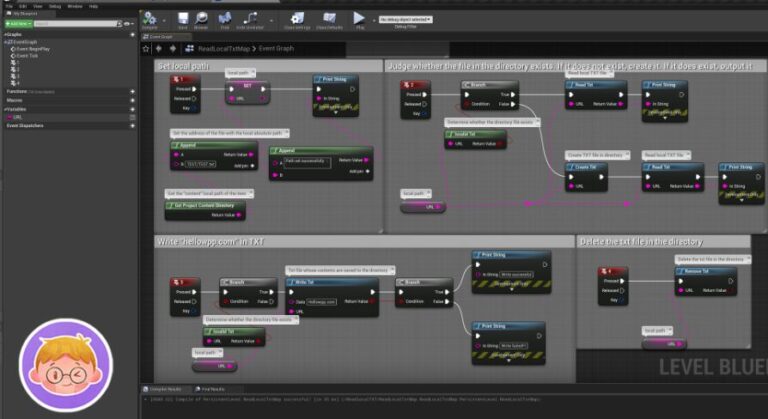
Task: Go forward with the navigation arrow
Action: click(x=172, y=49)
